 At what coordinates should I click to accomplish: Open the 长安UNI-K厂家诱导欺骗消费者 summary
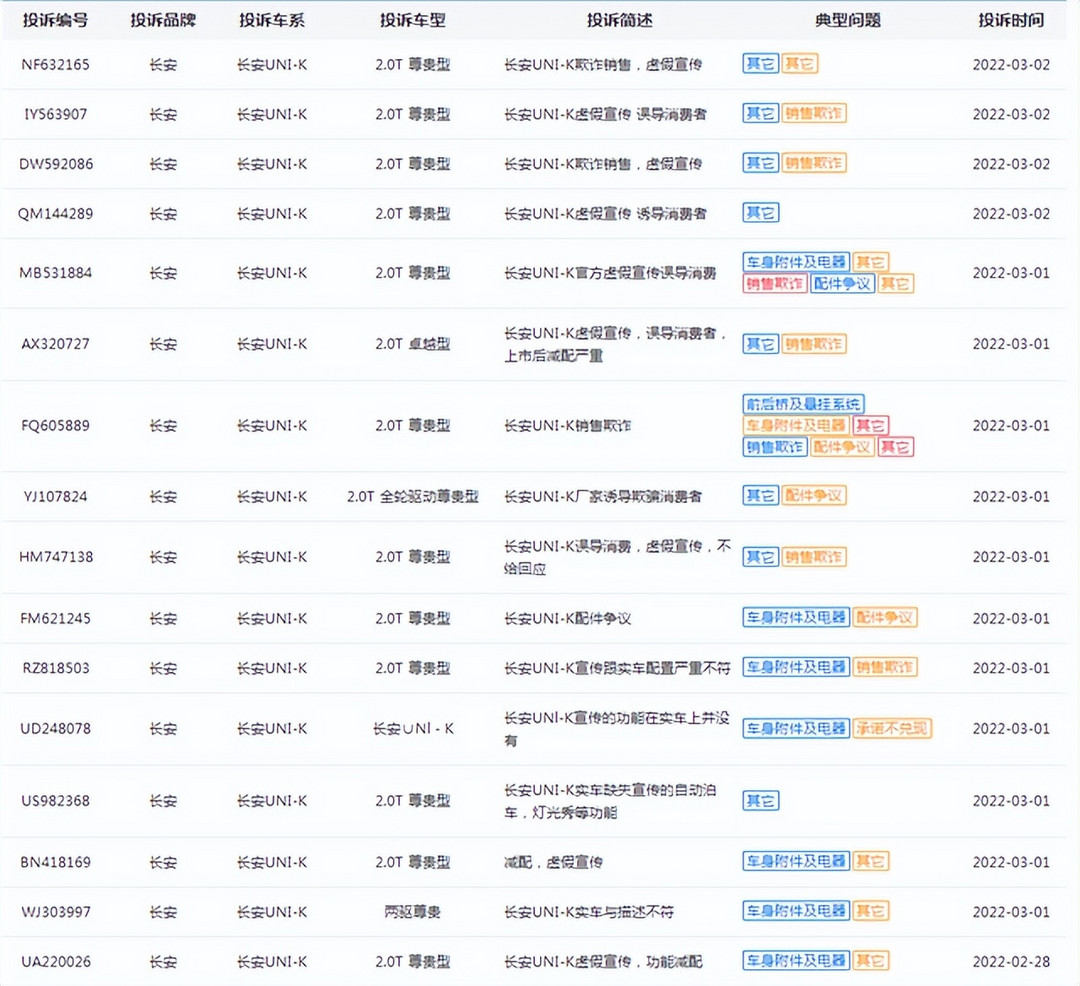click(x=603, y=496)
